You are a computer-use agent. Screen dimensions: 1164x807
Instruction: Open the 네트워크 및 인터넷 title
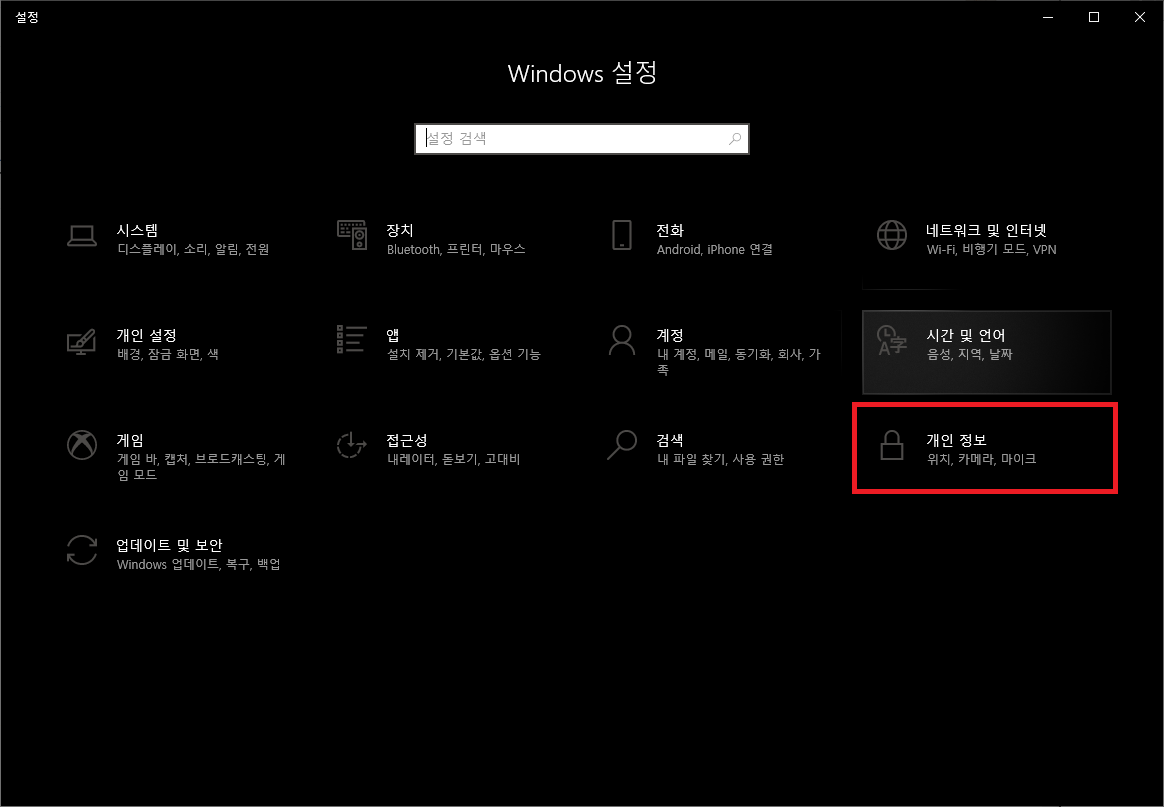click(987, 230)
